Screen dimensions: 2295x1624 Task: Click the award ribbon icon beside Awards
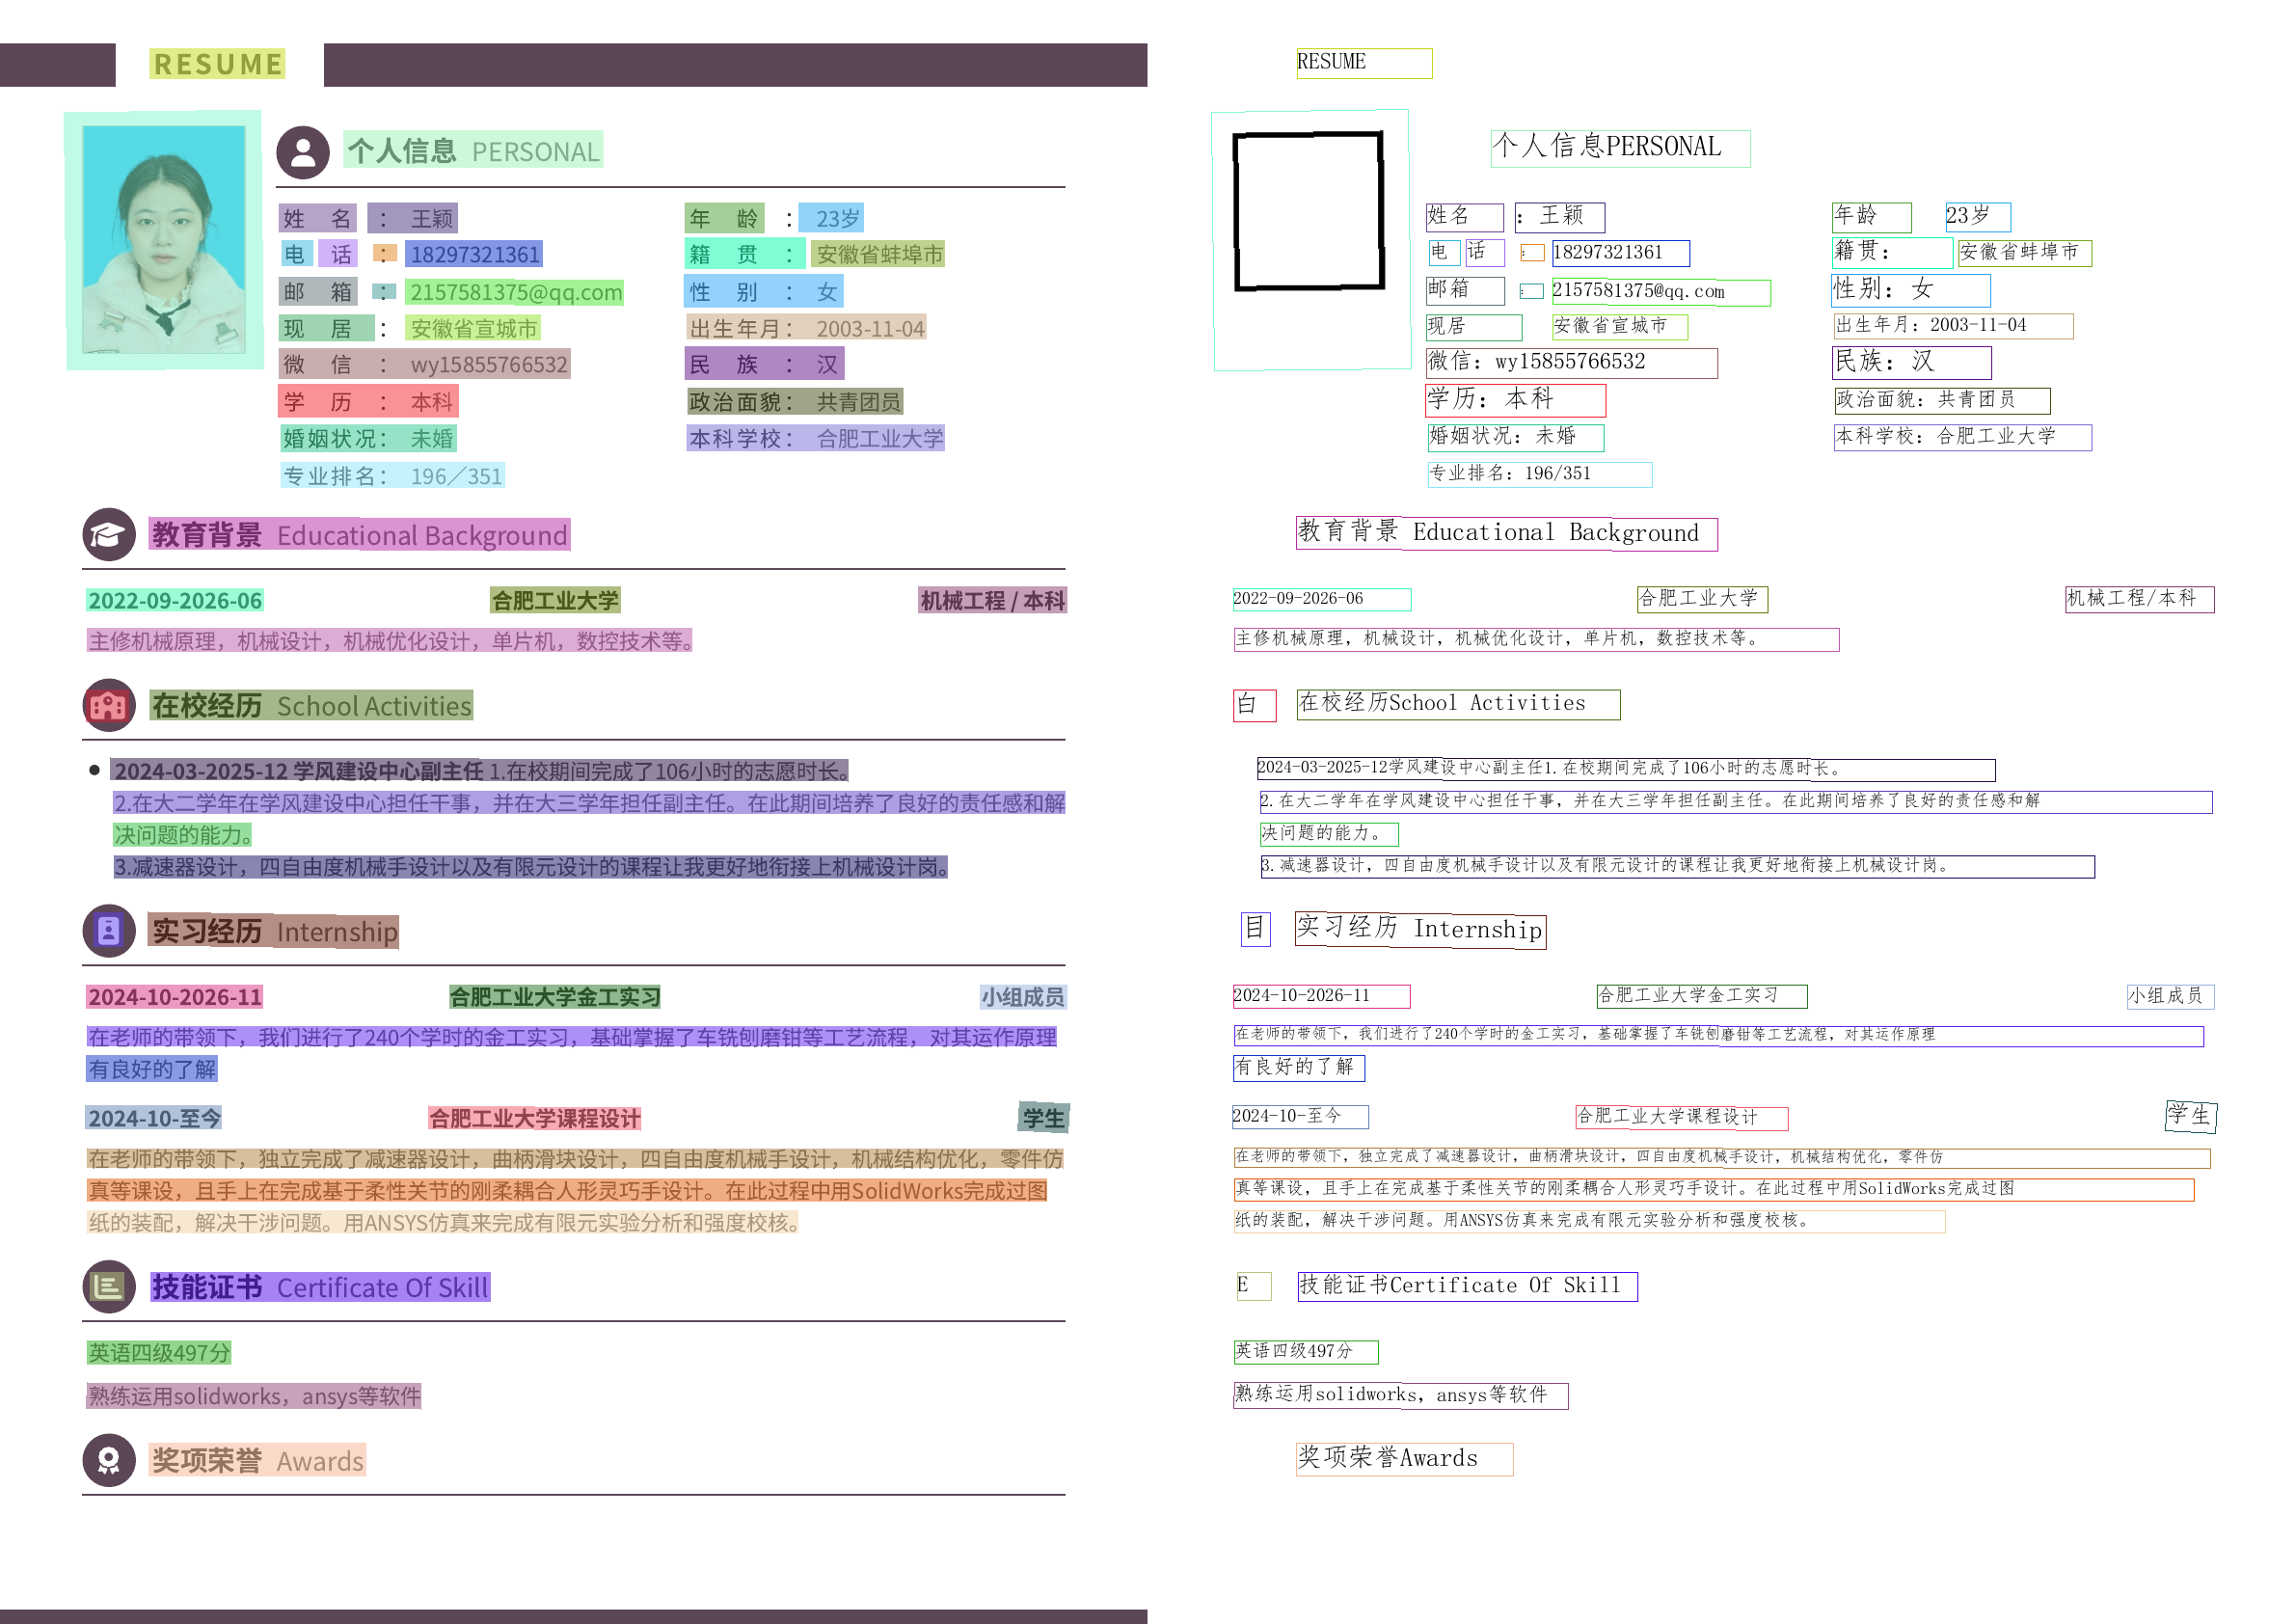[x=109, y=1460]
